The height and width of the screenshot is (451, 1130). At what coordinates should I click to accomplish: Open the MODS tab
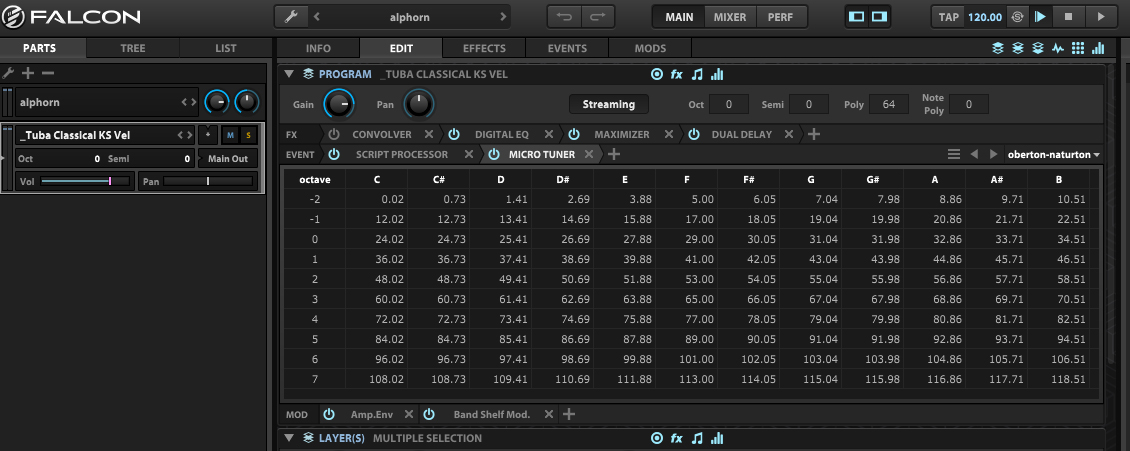tap(650, 48)
